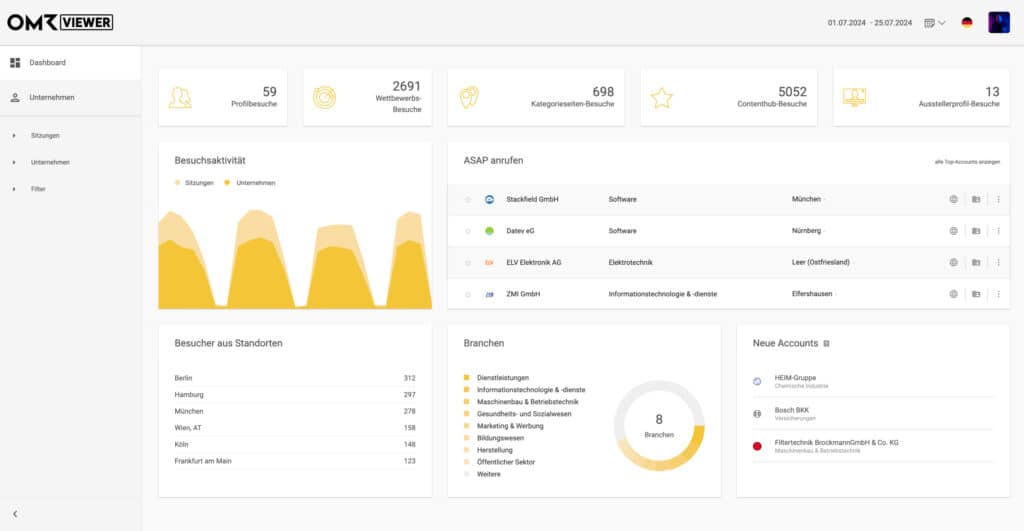The image size is (1024, 531).
Task: Click 'alle Top-Accounts anzeigen' link
Action: pyautogui.click(x=966, y=162)
